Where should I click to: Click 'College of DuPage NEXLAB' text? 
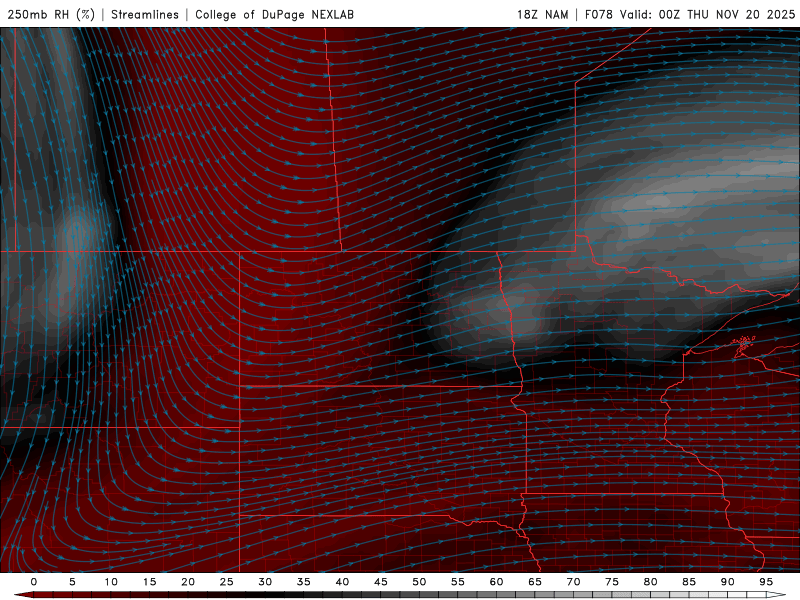point(274,14)
